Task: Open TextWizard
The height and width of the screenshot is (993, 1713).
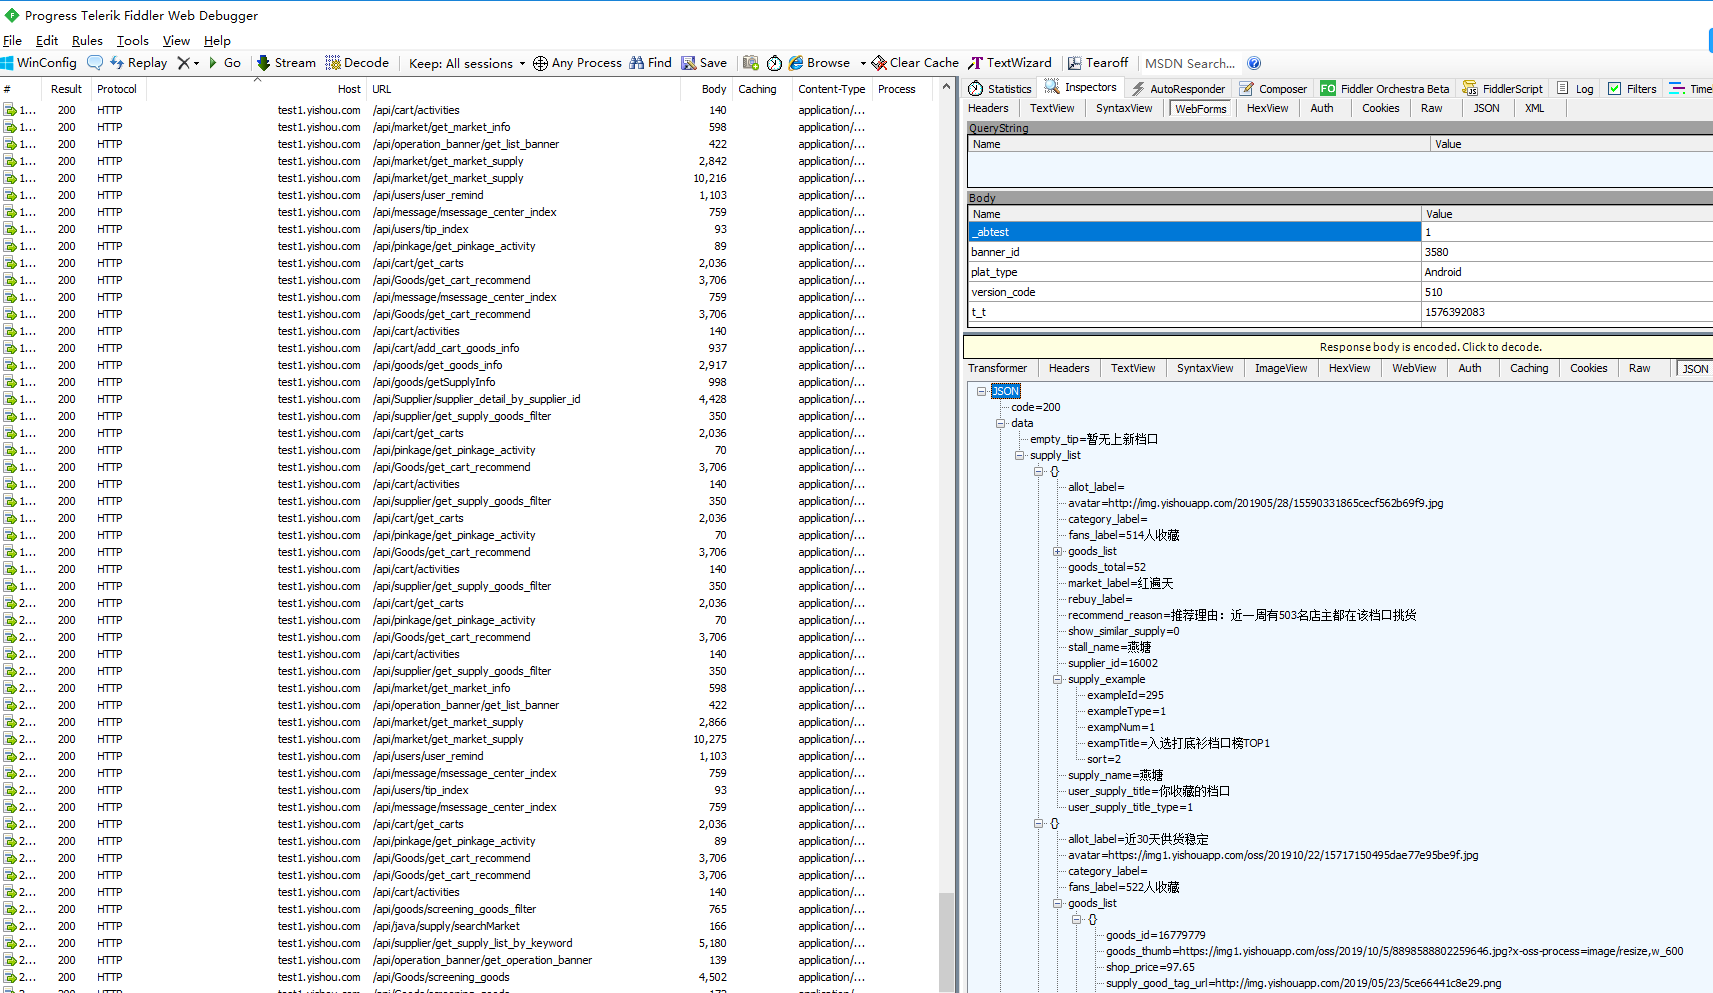Action: pyautogui.click(x=1010, y=63)
